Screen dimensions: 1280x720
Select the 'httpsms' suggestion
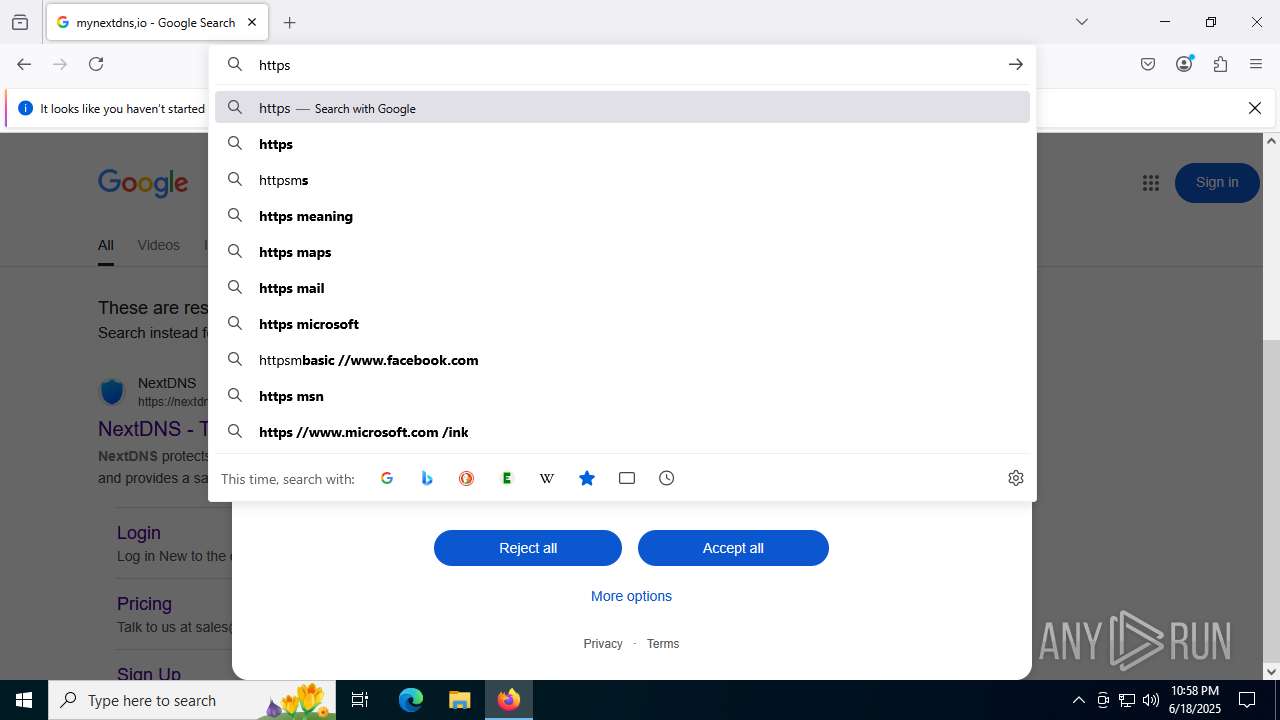pos(622,180)
